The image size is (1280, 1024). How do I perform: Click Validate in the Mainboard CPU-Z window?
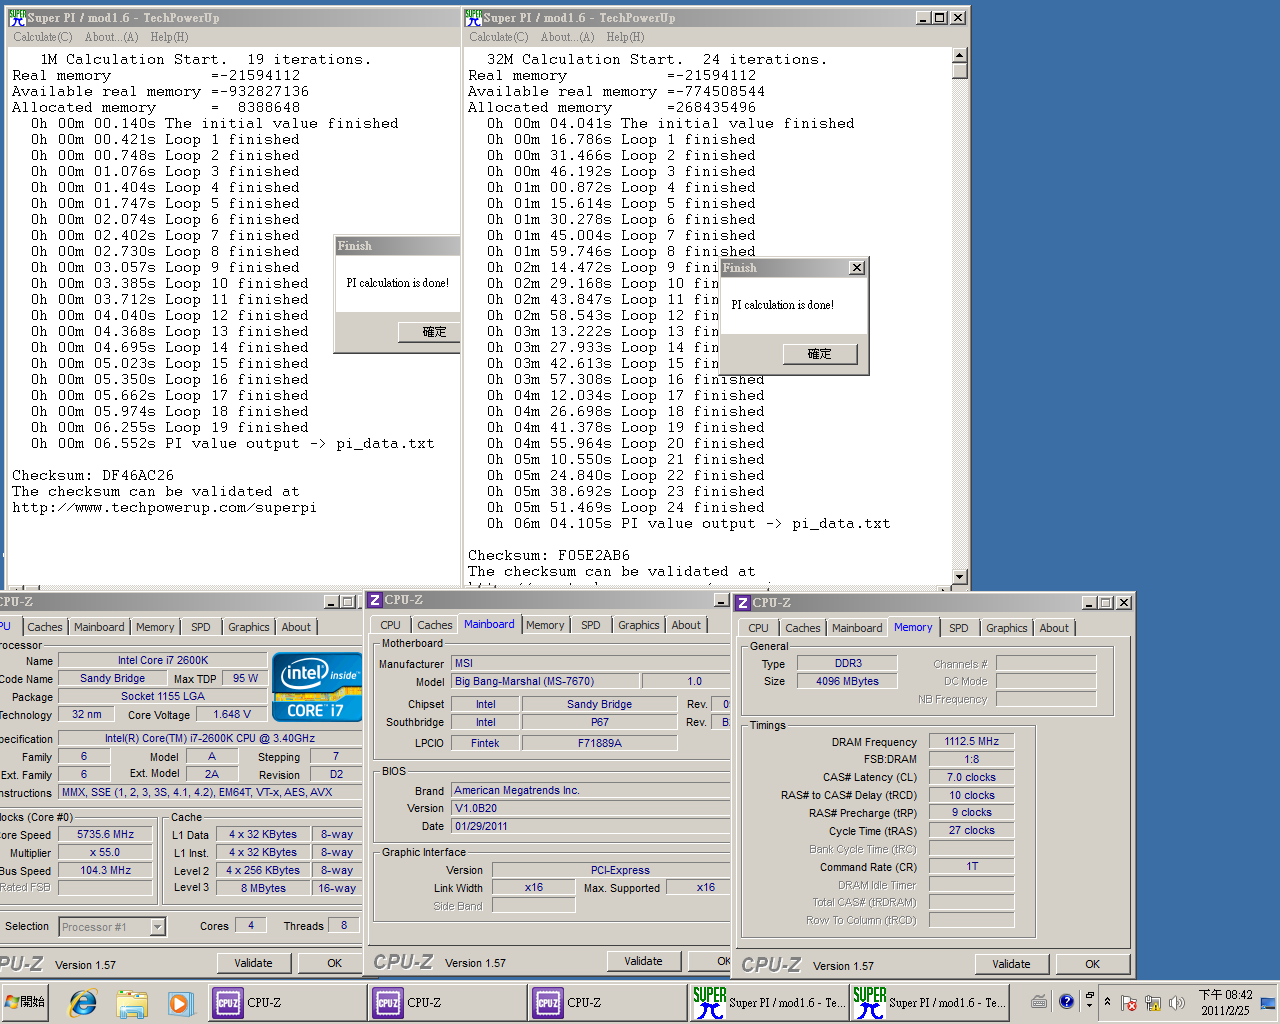(643, 961)
